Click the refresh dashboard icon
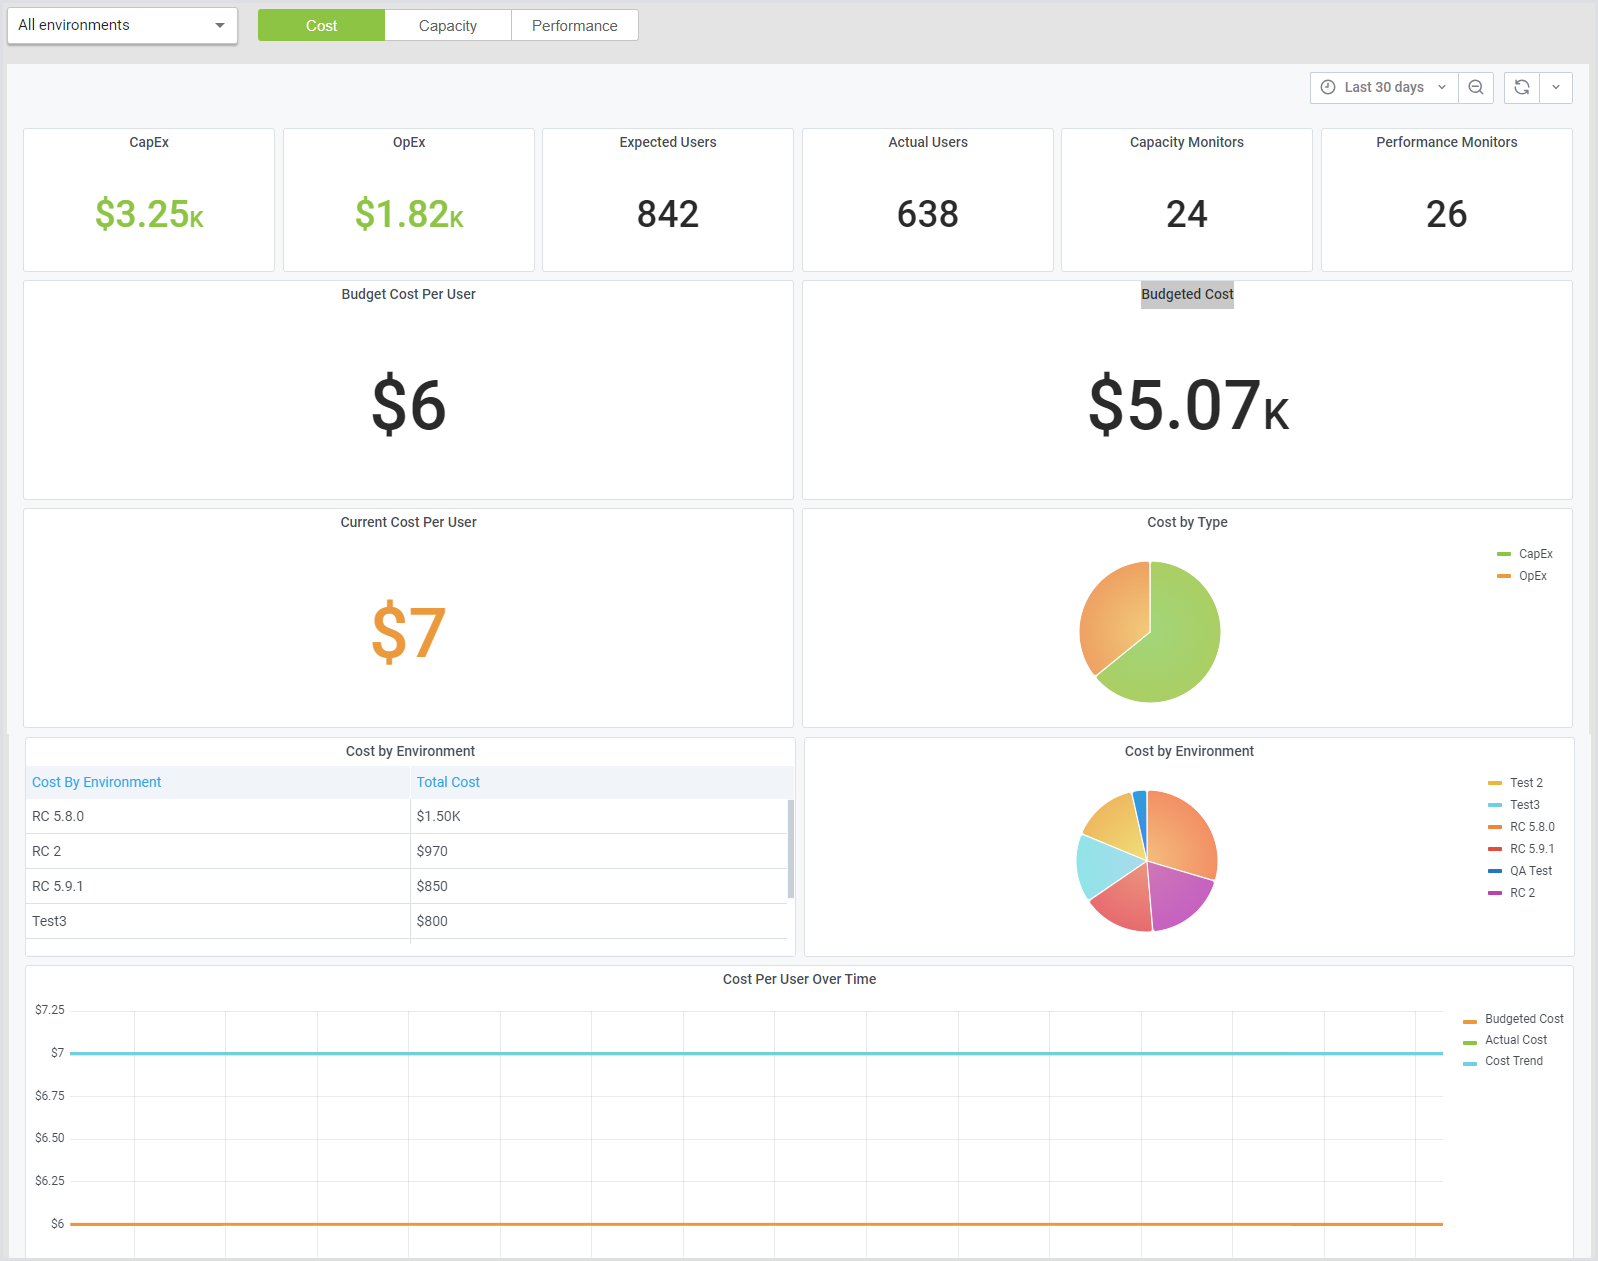 pyautogui.click(x=1521, y=88)
